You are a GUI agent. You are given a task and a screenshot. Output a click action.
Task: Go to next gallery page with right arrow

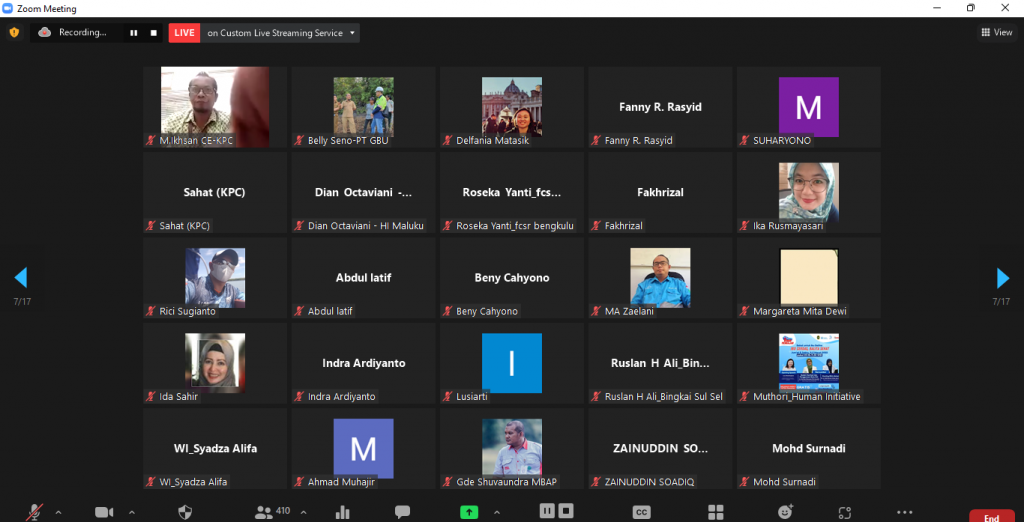[x=1003, y=278]
